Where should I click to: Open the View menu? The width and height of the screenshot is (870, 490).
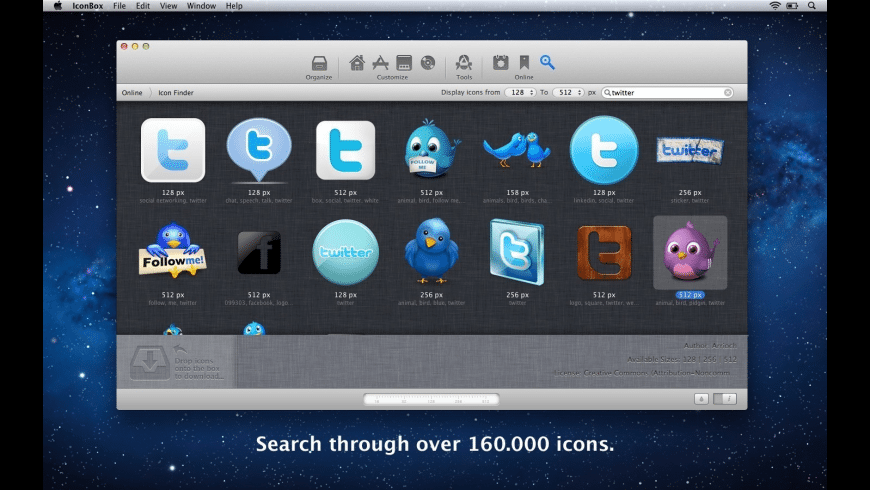[168, 6]
